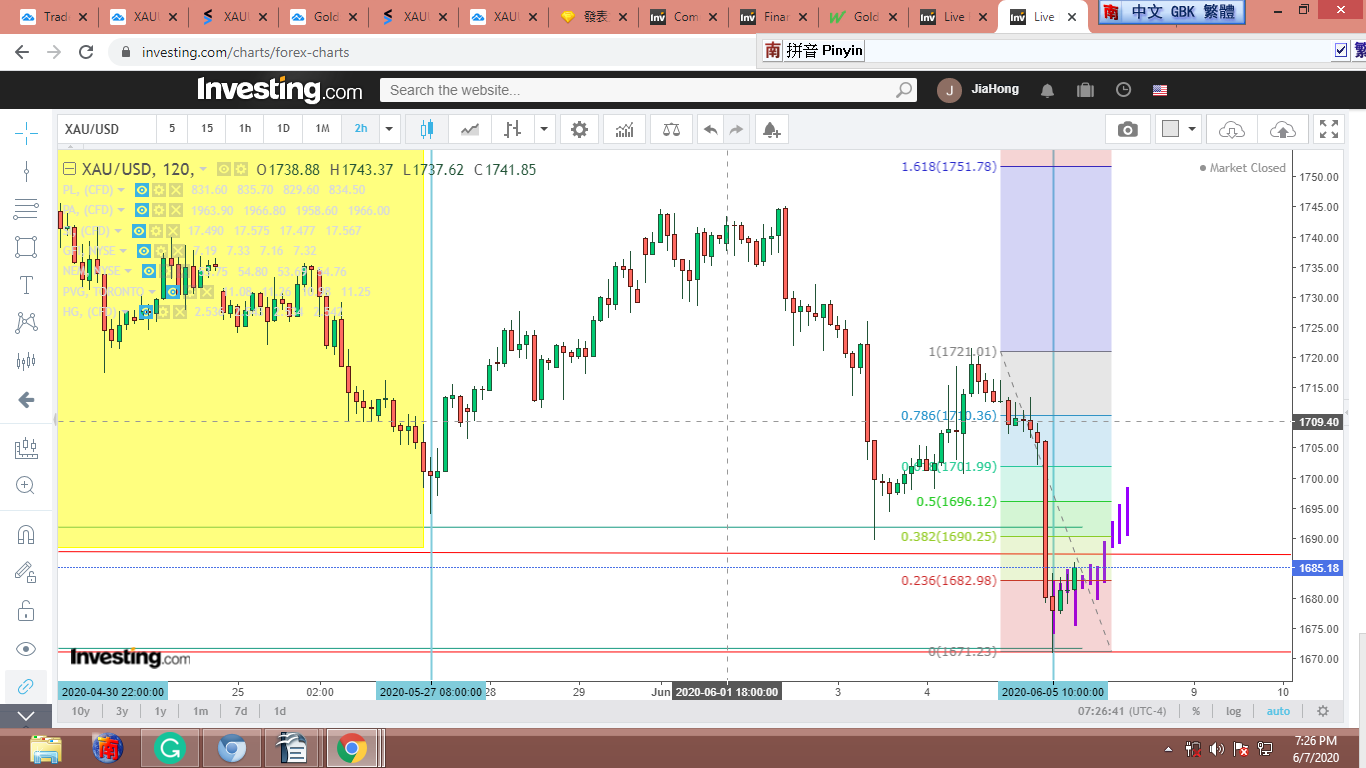
Task: Open chart style dropdown arrow beside bars
Action: [x=544, y=129]
